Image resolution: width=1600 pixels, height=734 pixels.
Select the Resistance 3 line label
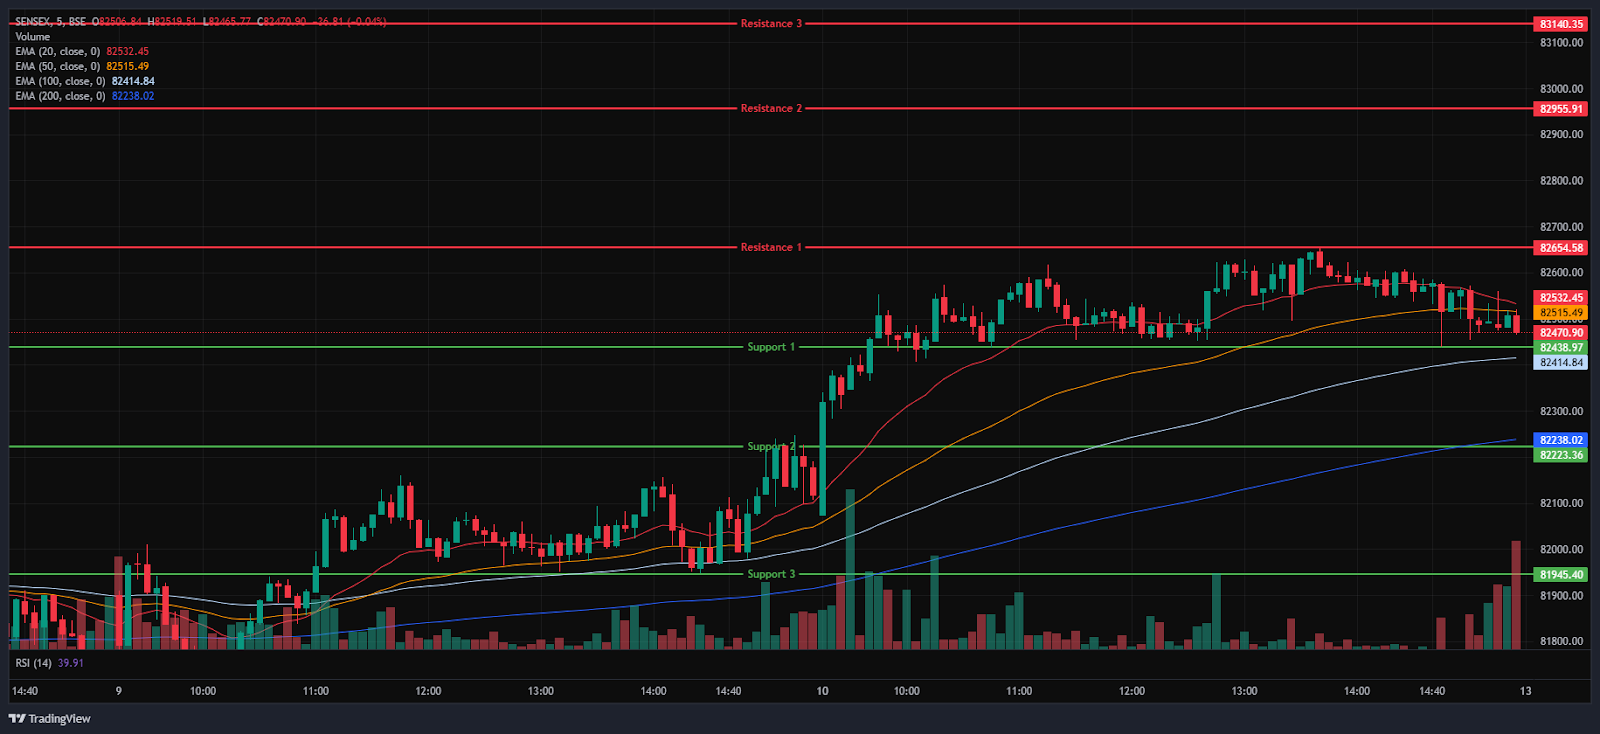(x=770, y=23)
